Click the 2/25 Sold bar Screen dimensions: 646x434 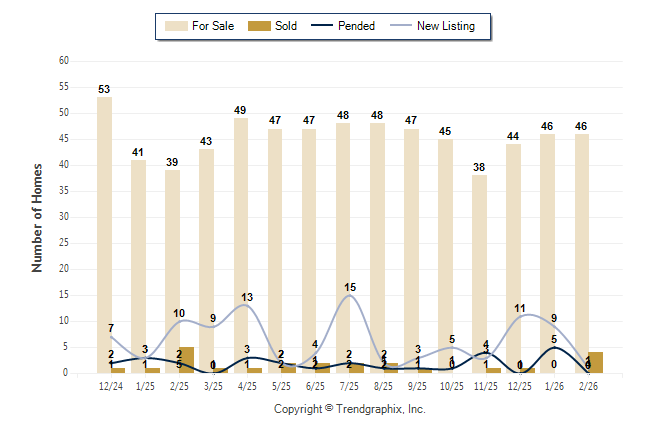pos(186,361)
